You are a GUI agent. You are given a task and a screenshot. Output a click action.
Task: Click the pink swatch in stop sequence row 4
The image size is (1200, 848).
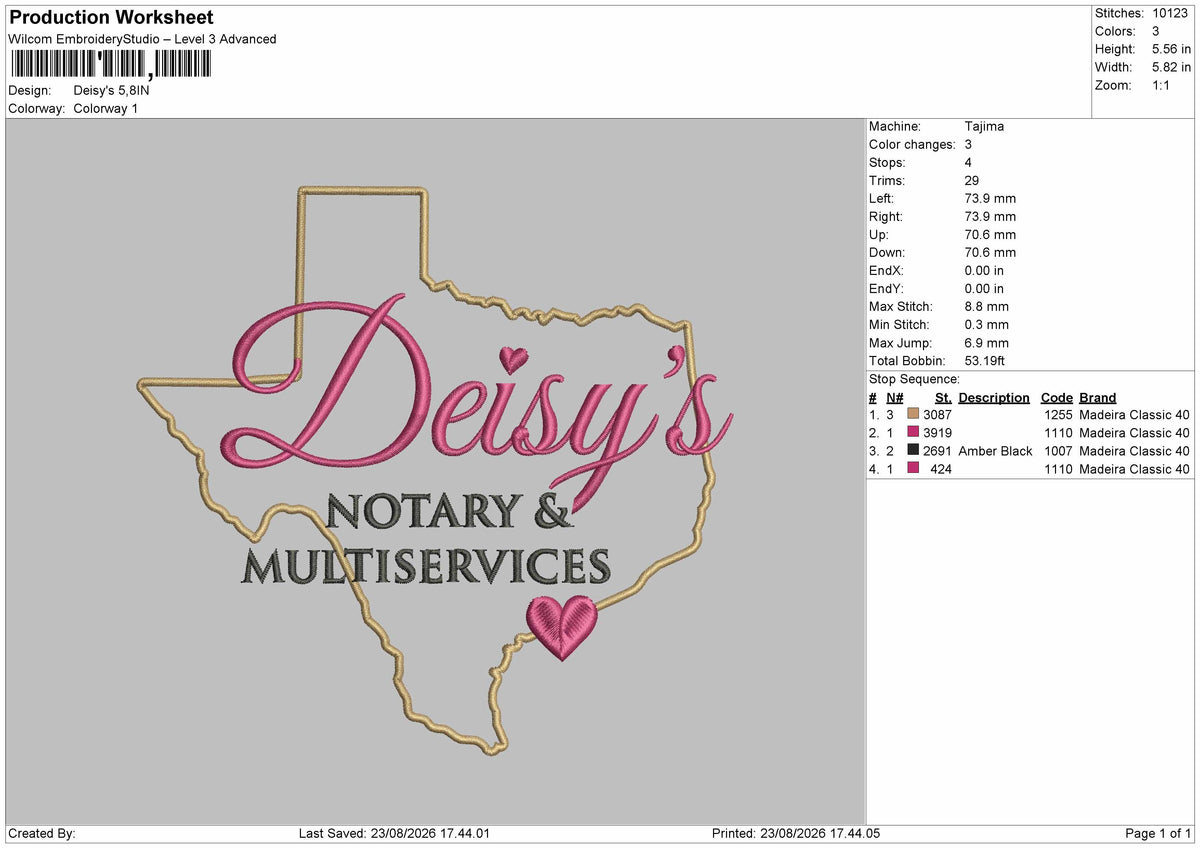click(x=913, y=468)
